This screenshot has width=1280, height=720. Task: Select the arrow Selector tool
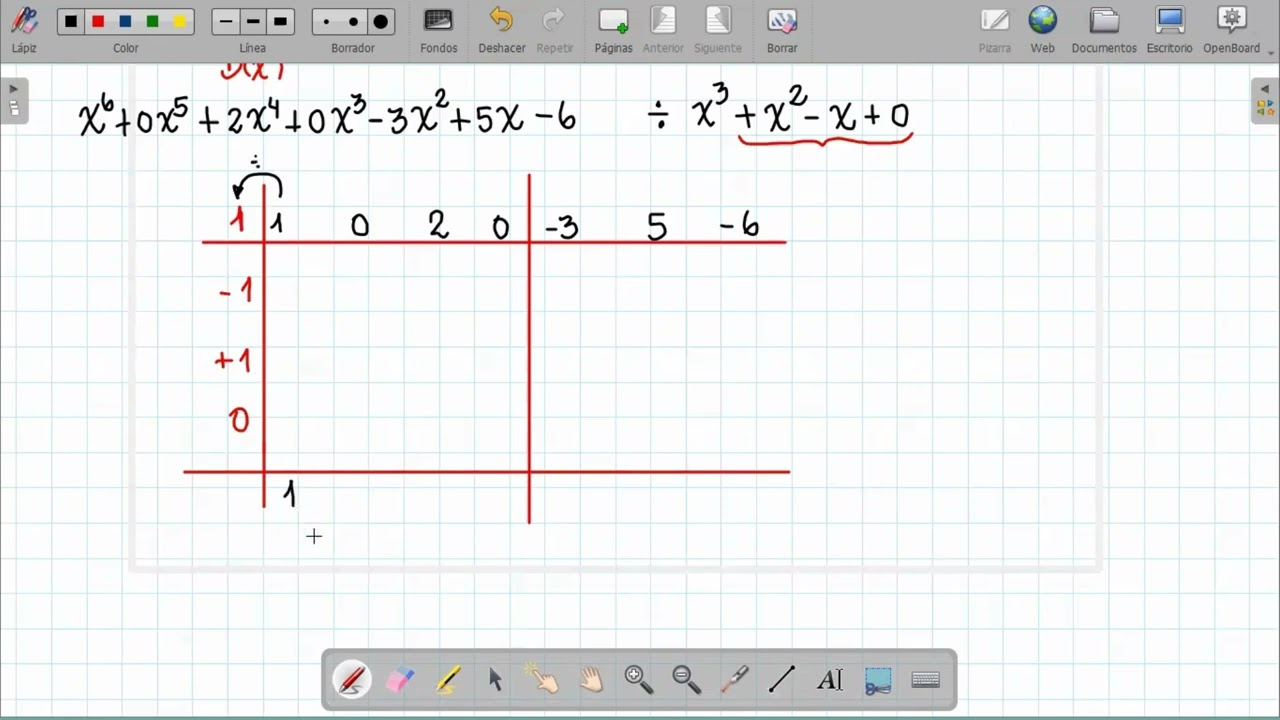click(495, 680)
